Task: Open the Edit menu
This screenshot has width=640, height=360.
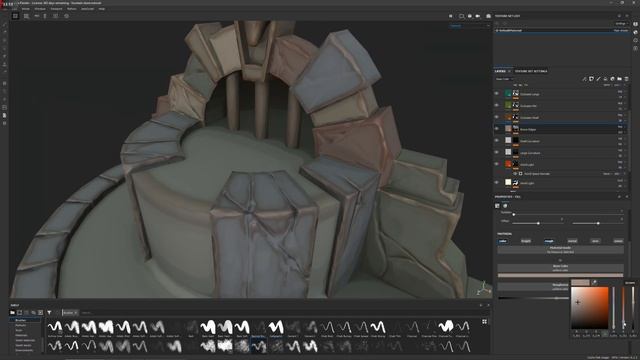Action: [x=15, y=9]
